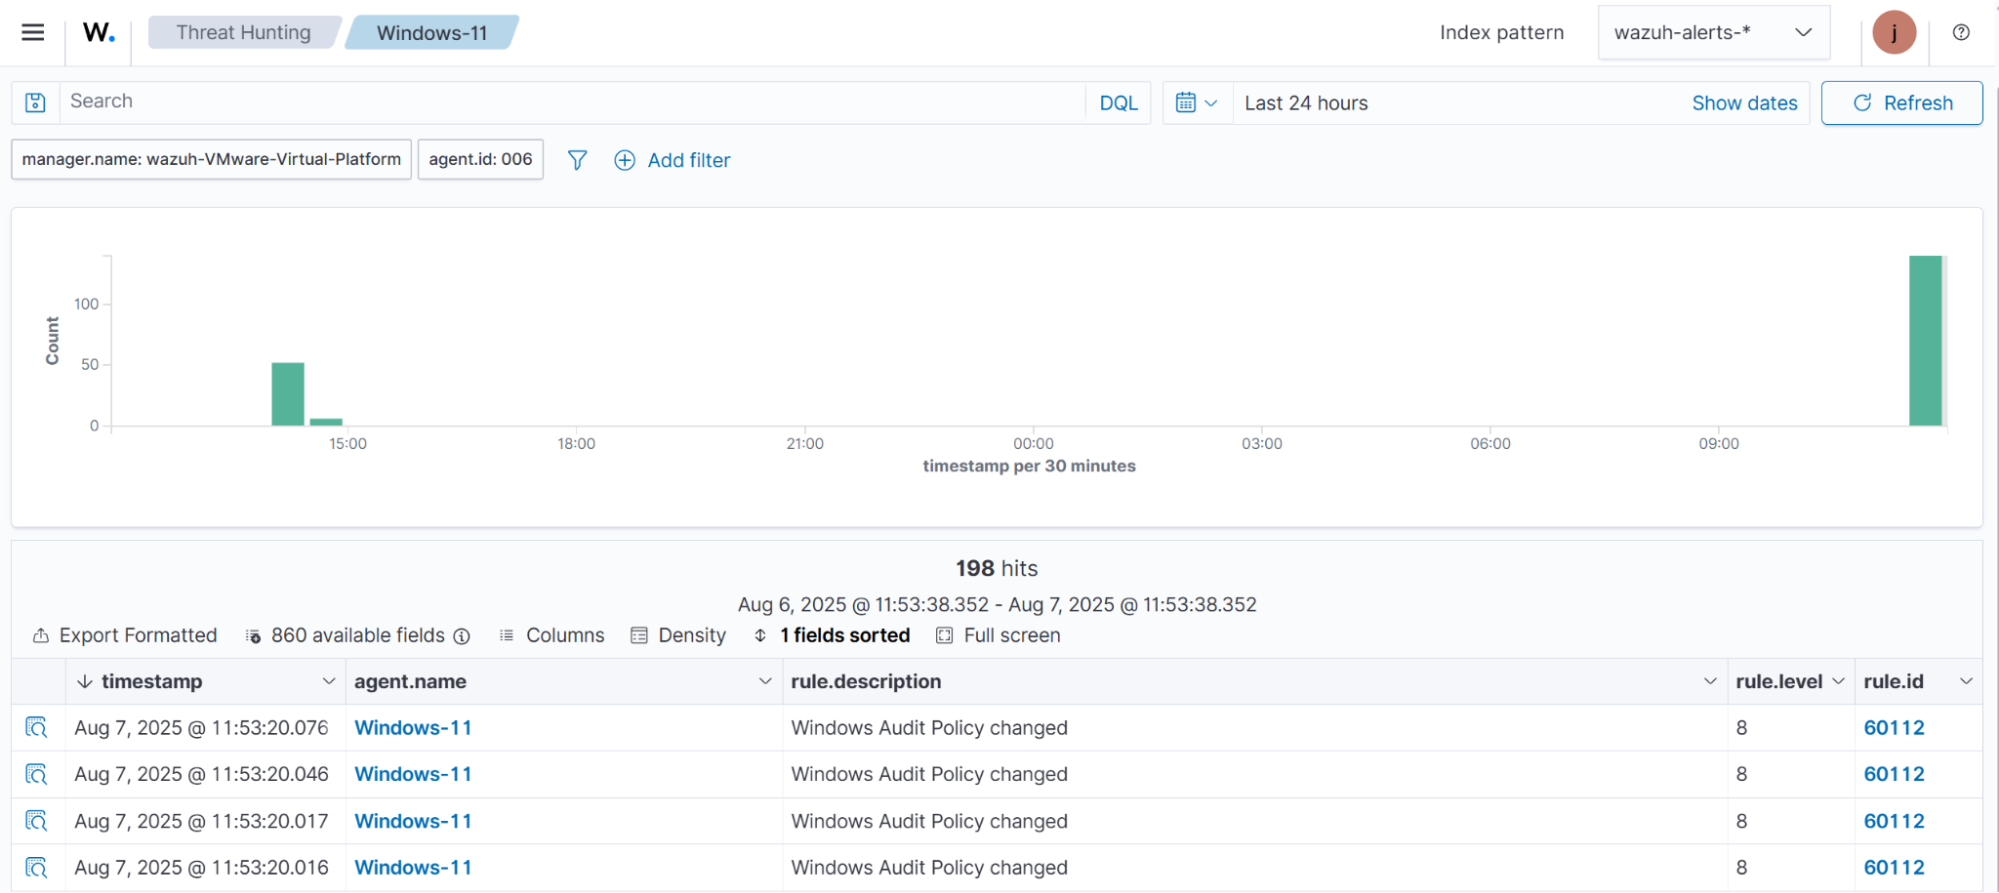
Task: Click the agent.id: 006 filter pill
Action: pos(480,159)
